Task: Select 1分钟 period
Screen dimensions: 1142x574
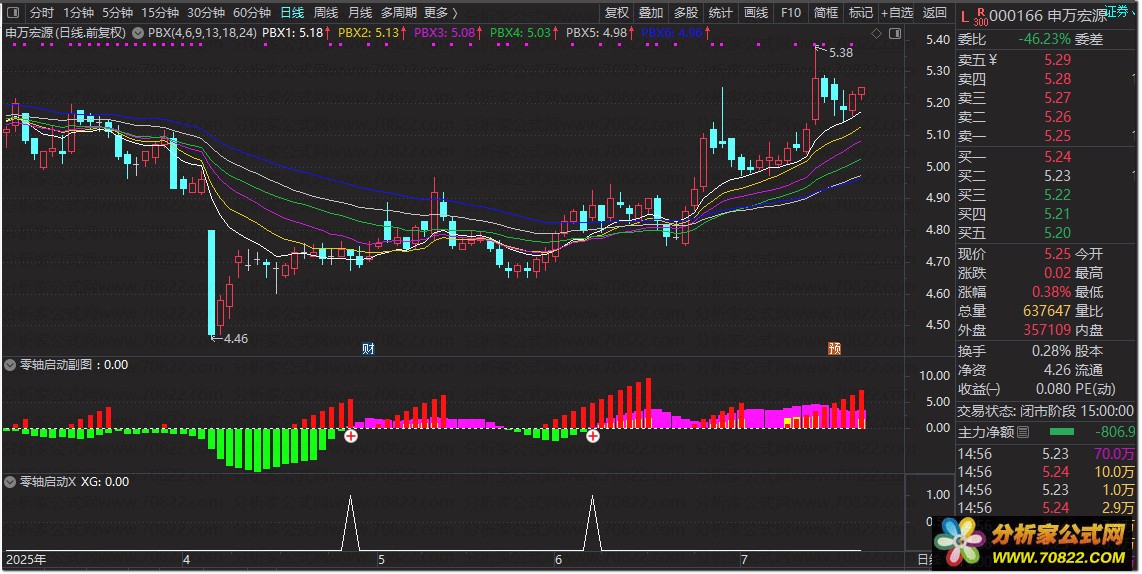Action: click(78, 12)
